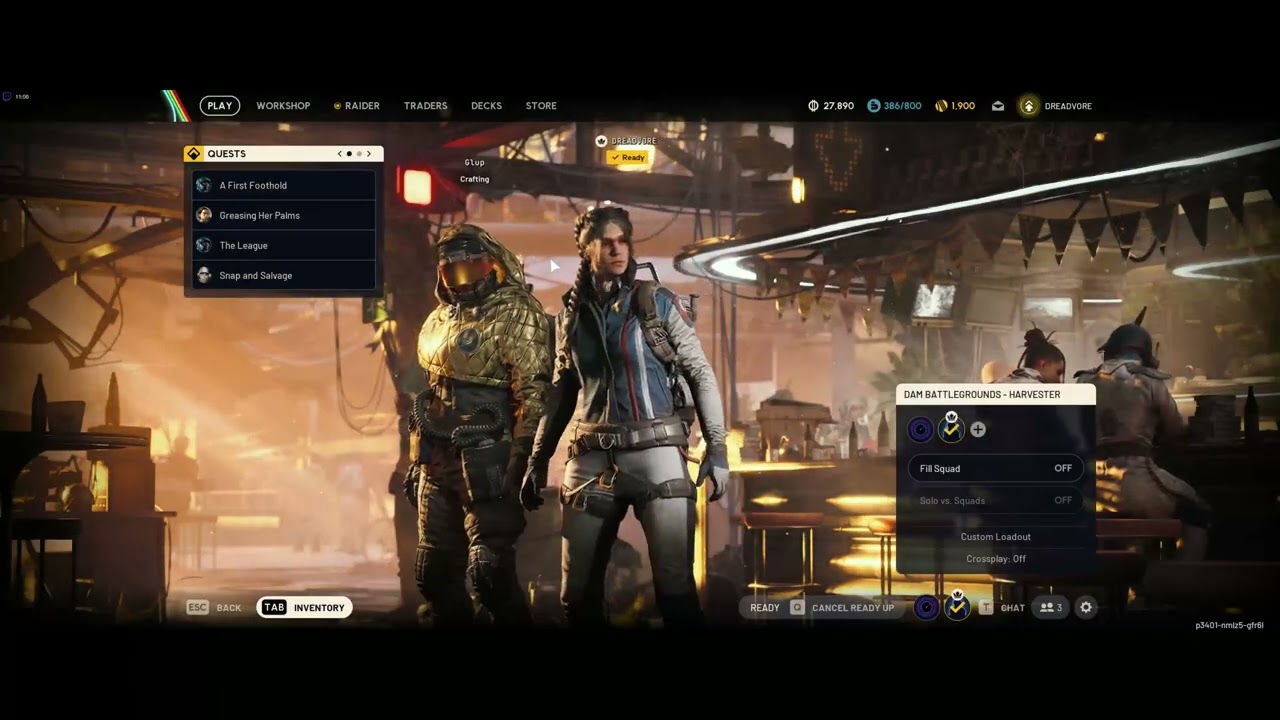Click Cancel Ready Up
This screenshot has height=720, width=1280.
pos(853,608)
